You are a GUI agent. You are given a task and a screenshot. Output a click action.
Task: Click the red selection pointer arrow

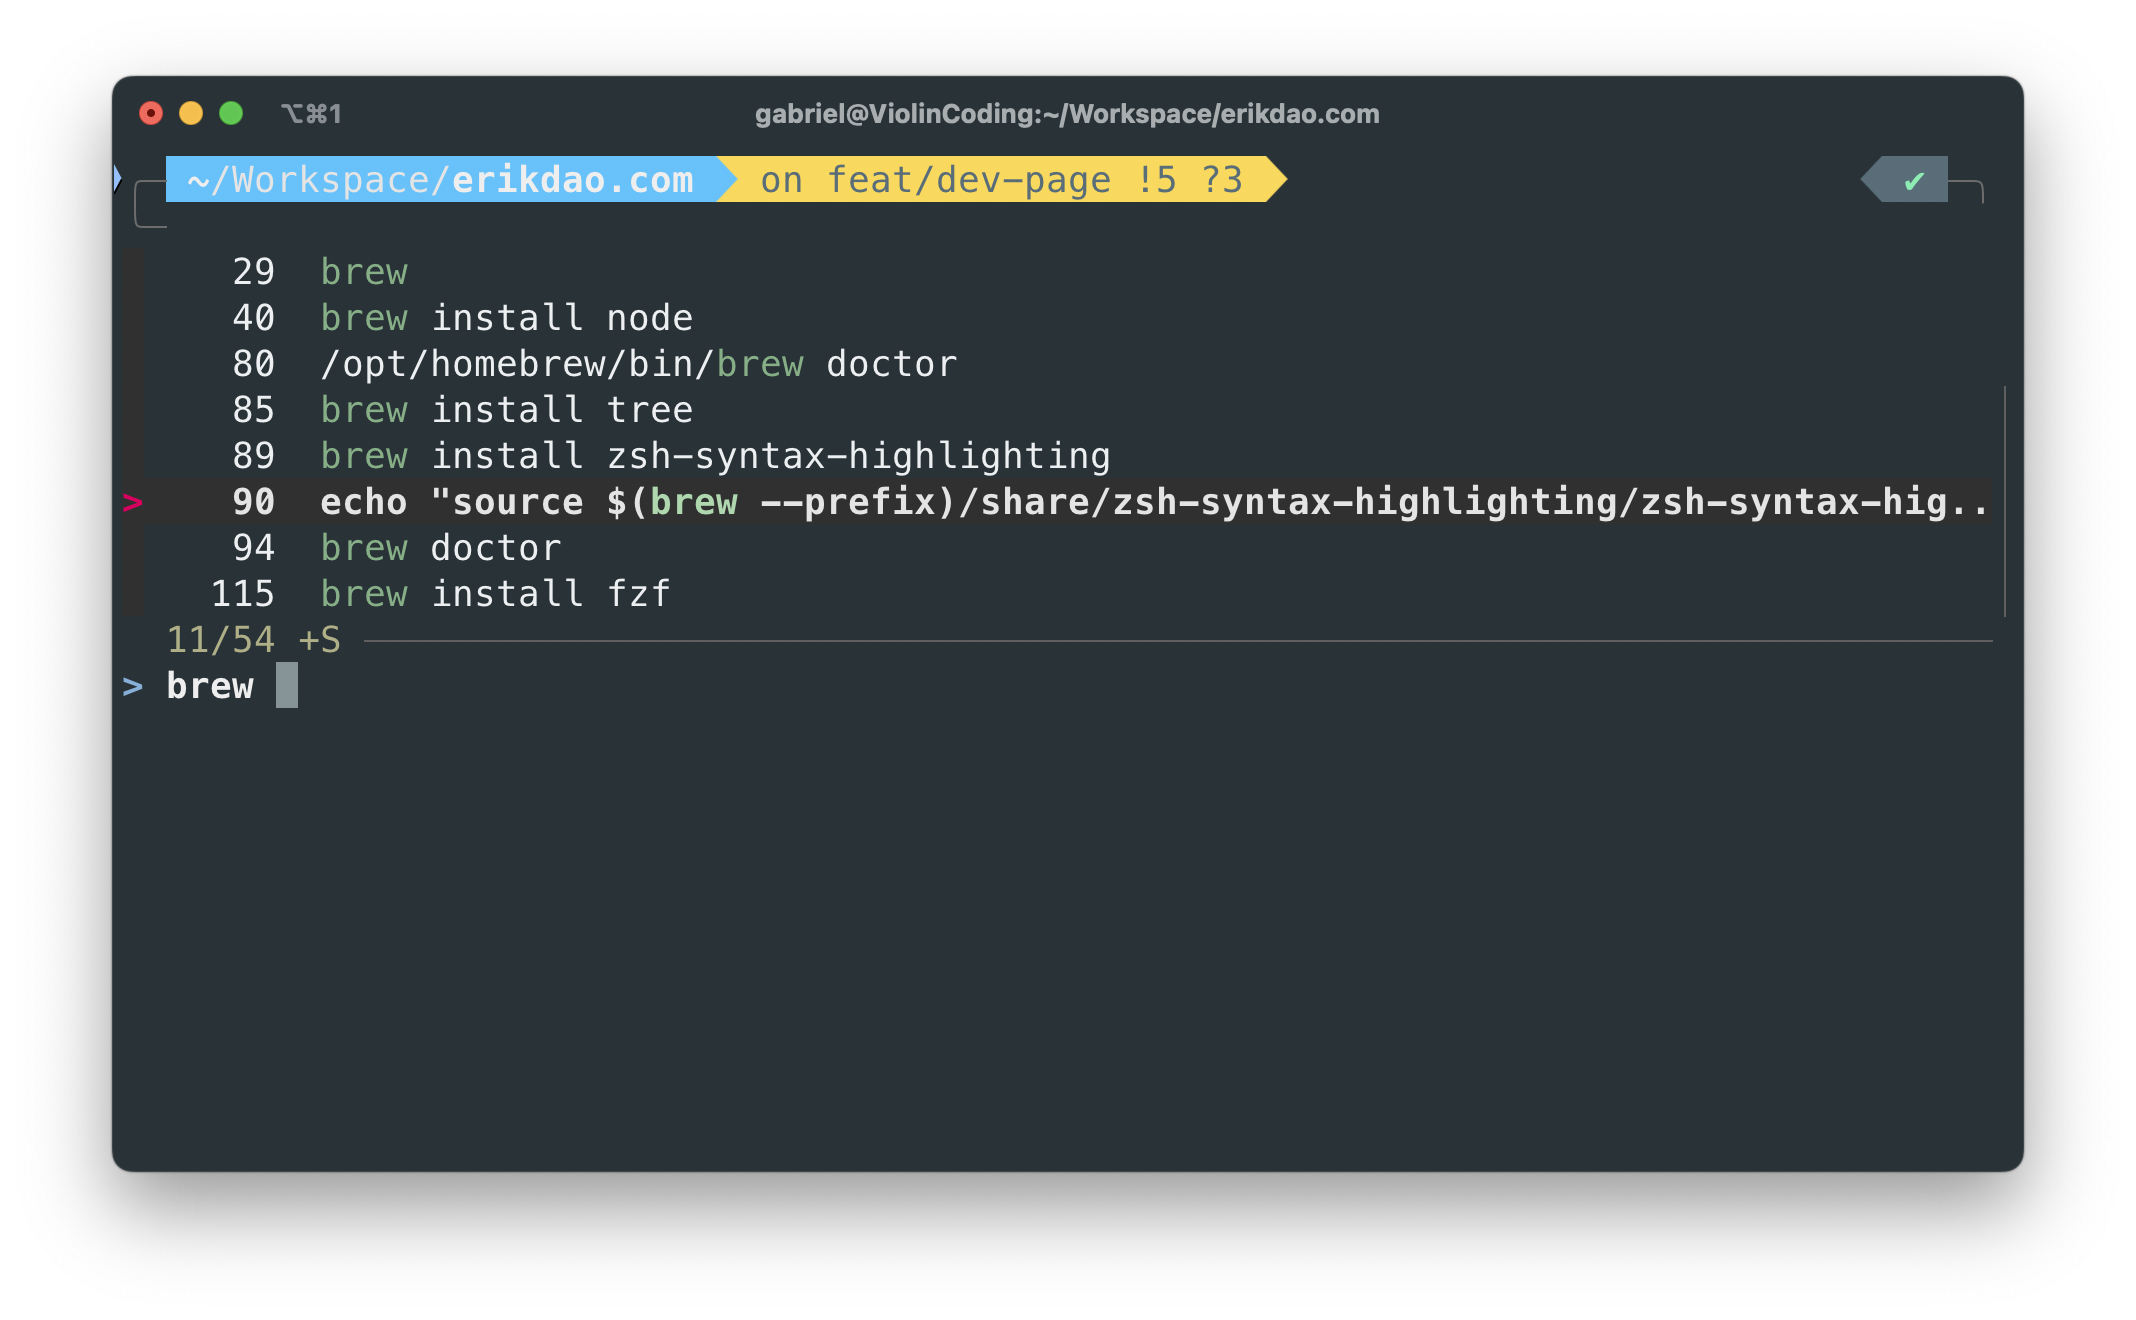pyautogui.click(x=132, y=502)
